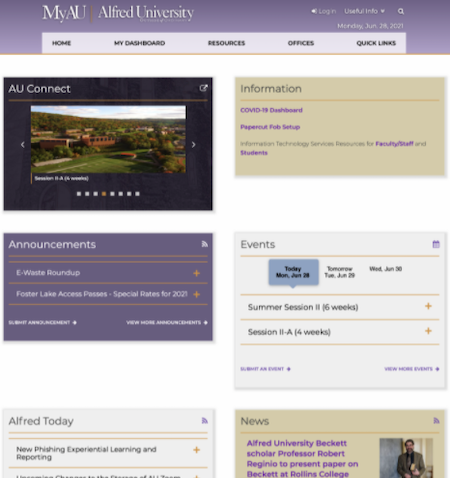Open the Useful Info dropdown
The height and width of the screenshot is (478, 450).
(x=364, y=11)
